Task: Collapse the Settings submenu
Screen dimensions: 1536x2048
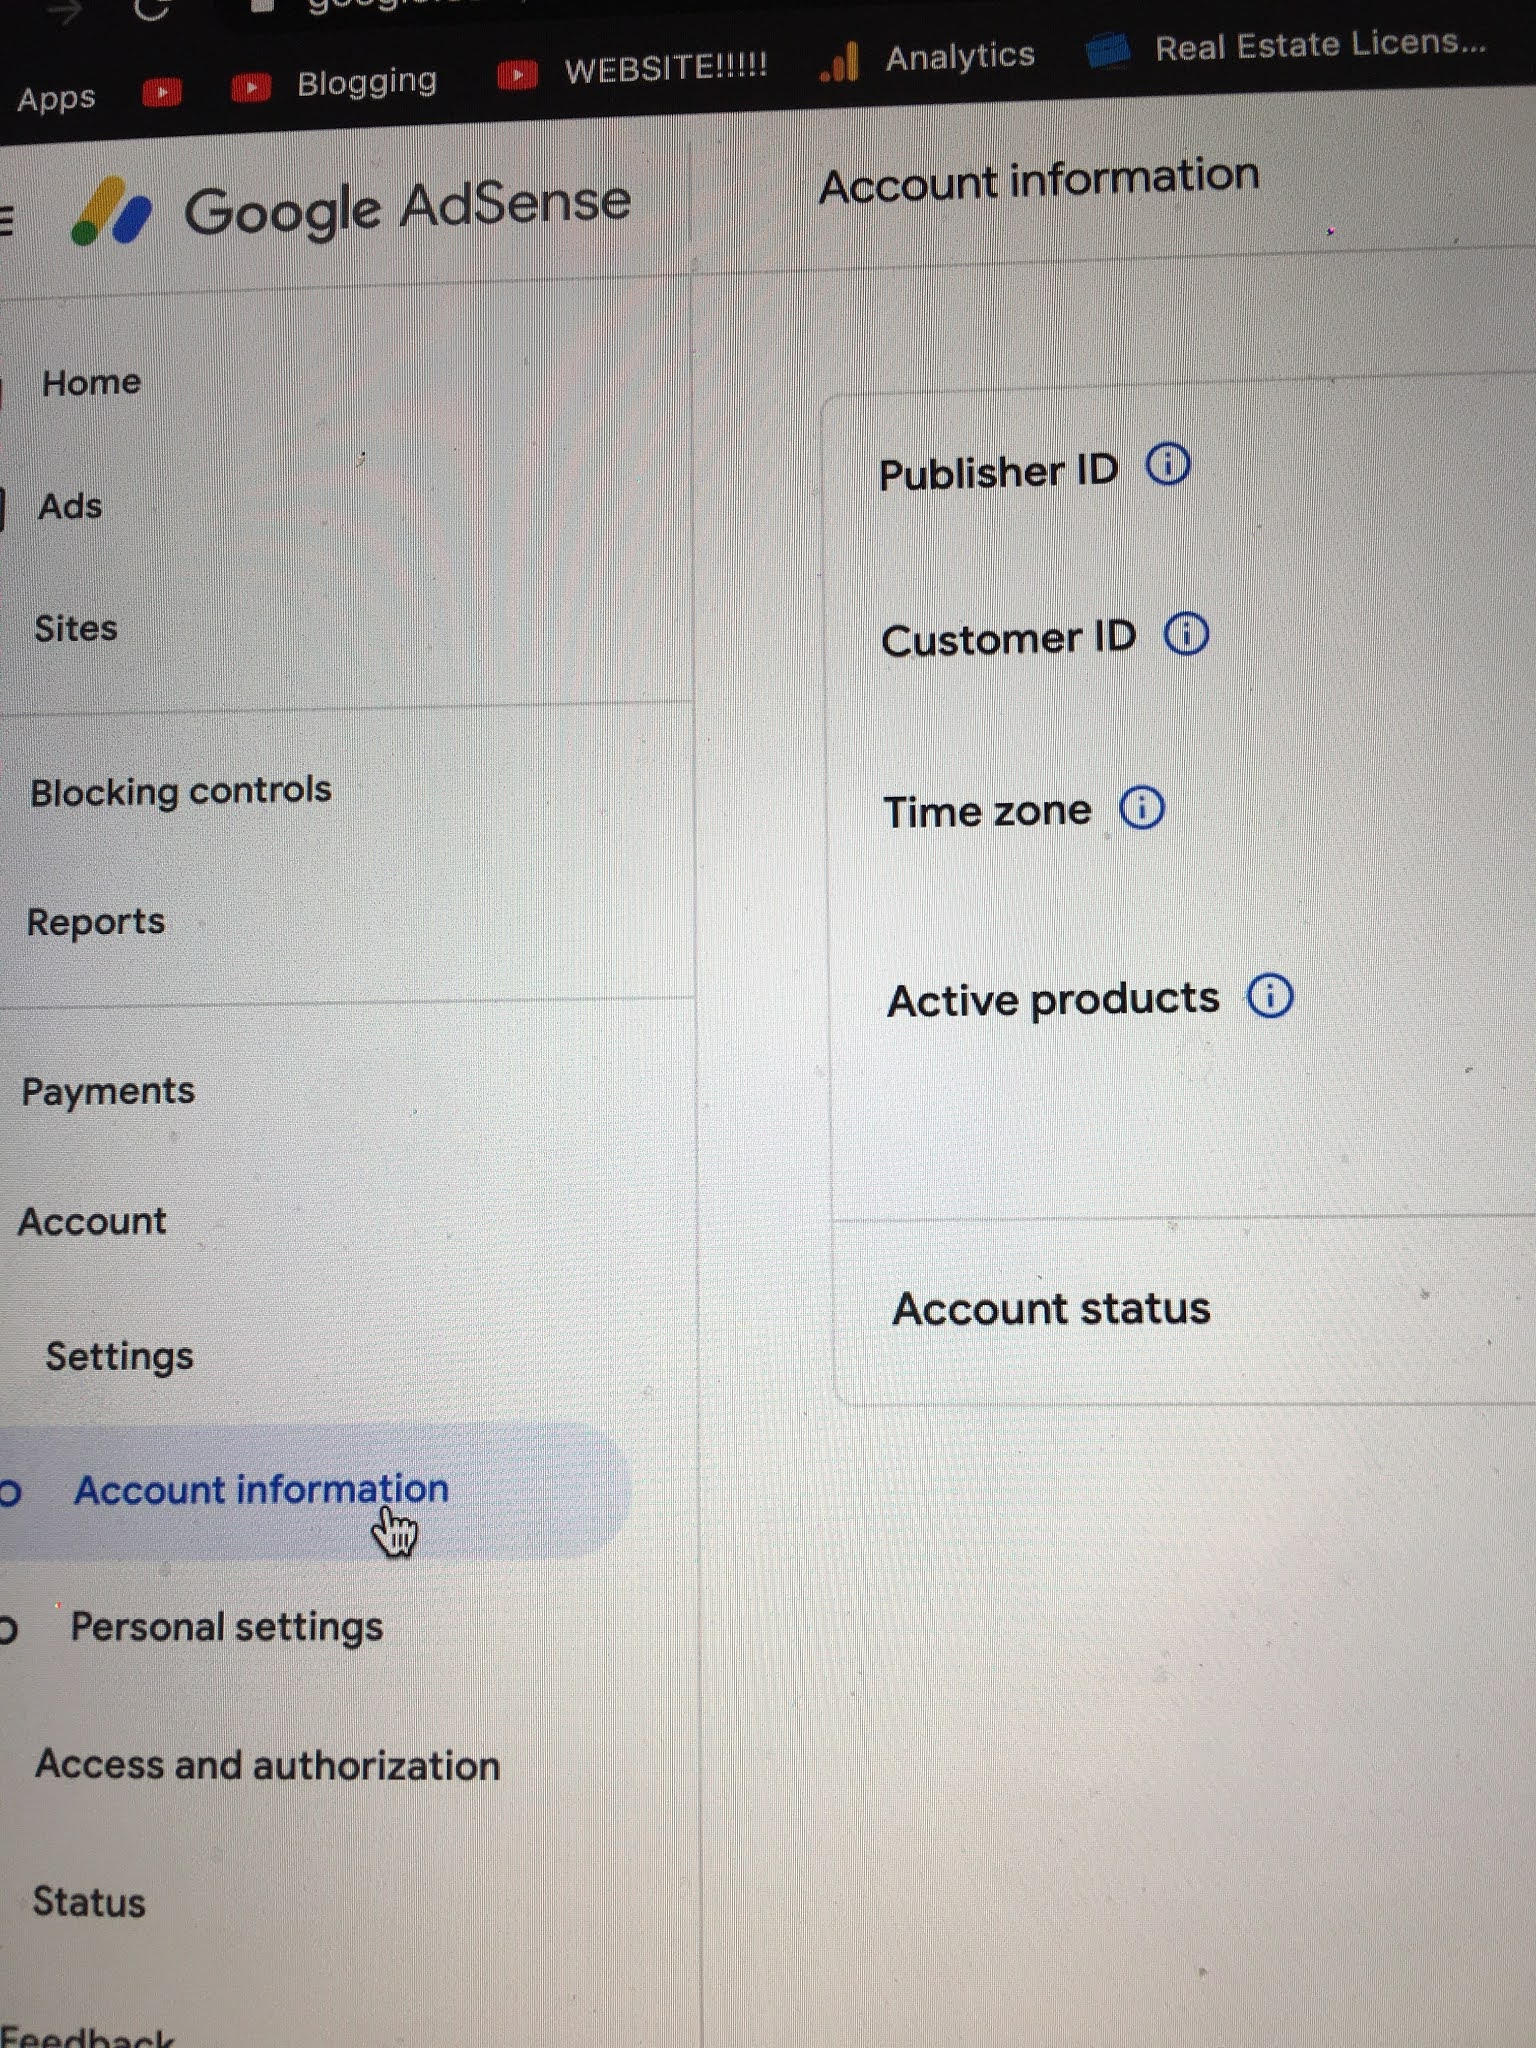Action: pyautogui.click(x=119, y=1357)
